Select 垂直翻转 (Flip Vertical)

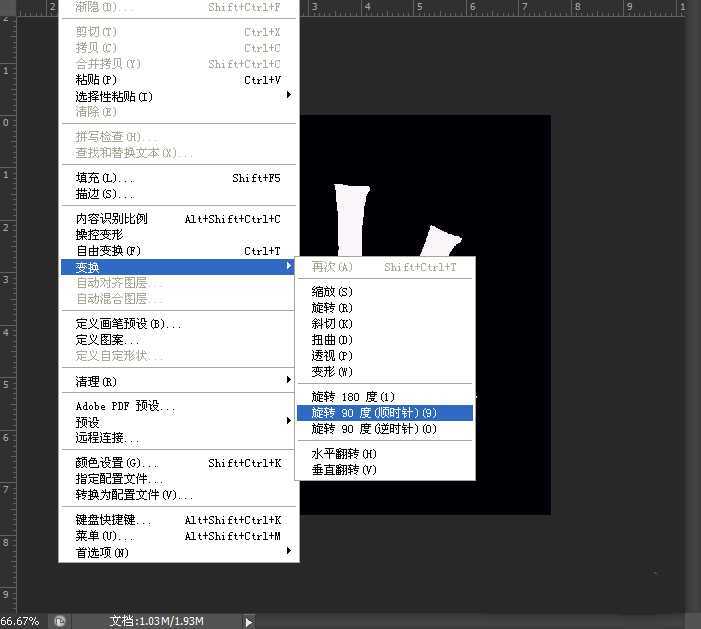point(344,470)
